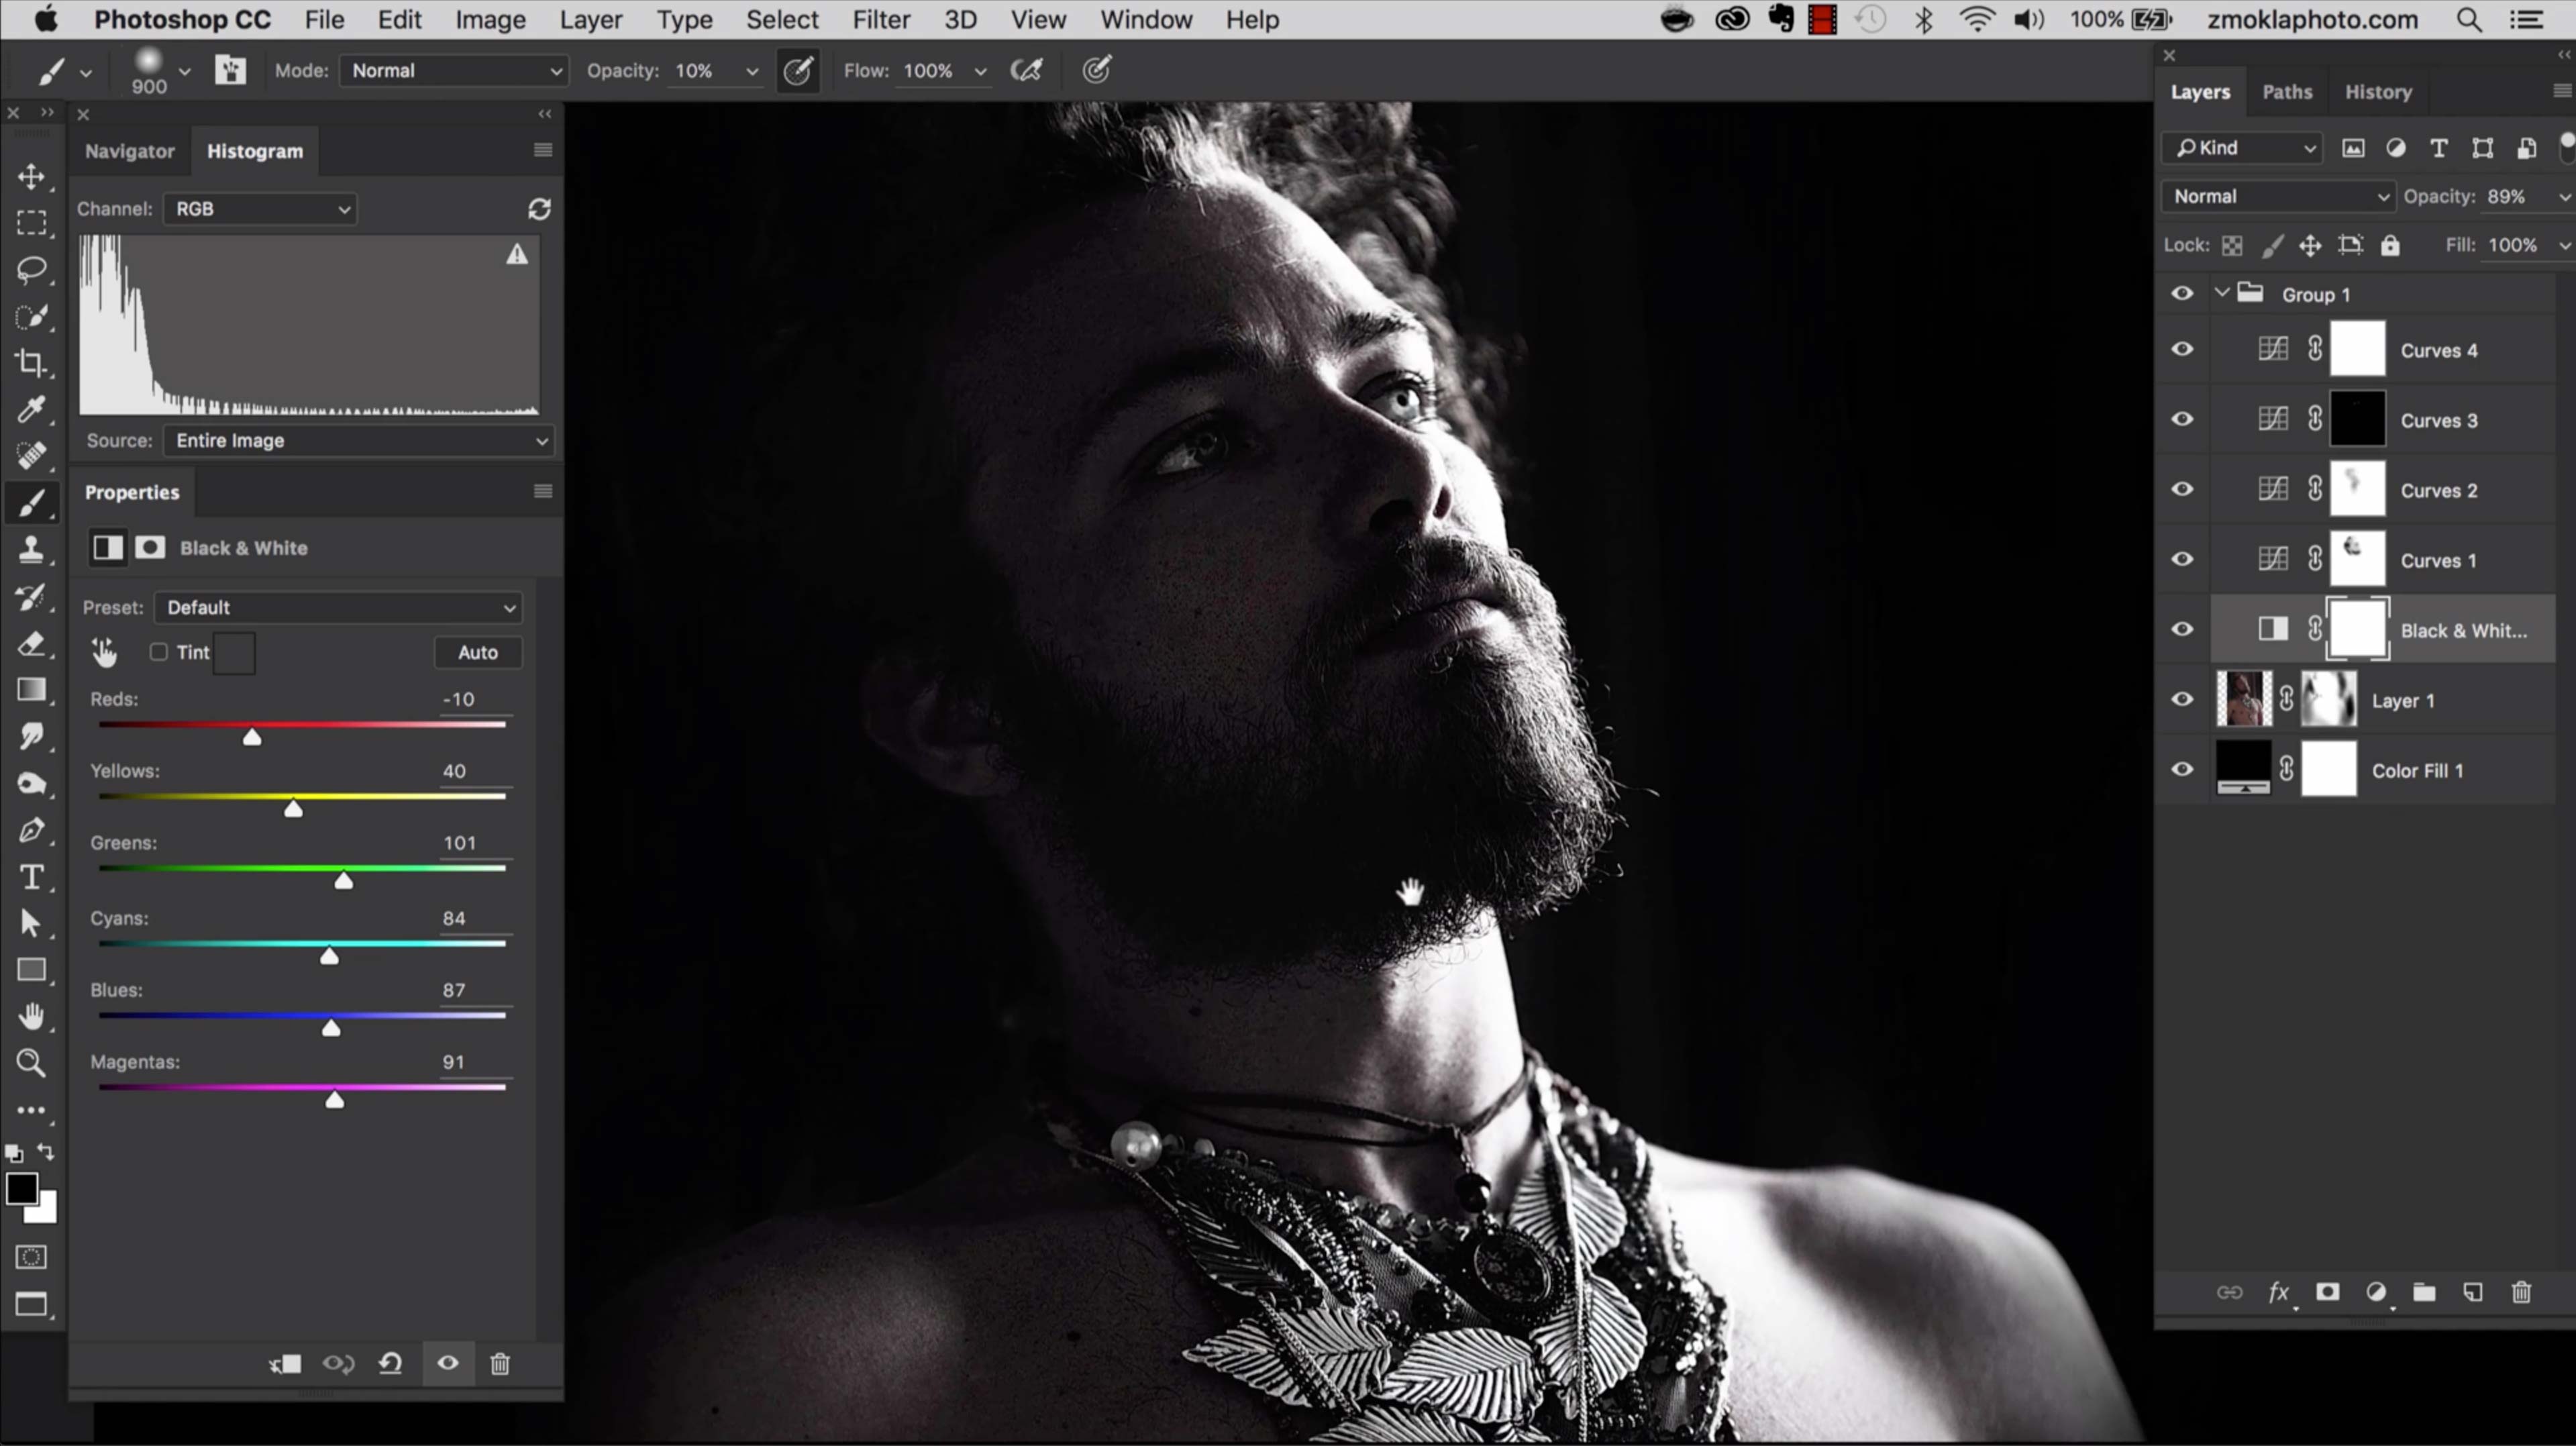The width and height of the screenshot is (2576, 1446).
Task: Open the Filter menu
Action: coord(881,20)
